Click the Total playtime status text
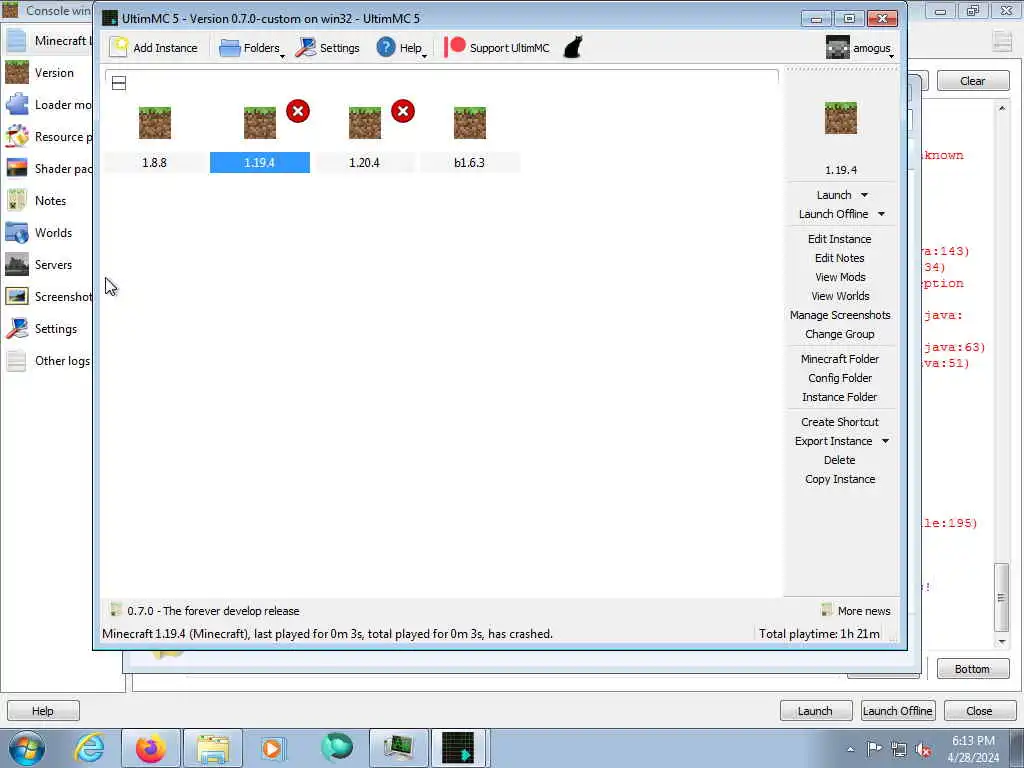 (x=819, y=633)
